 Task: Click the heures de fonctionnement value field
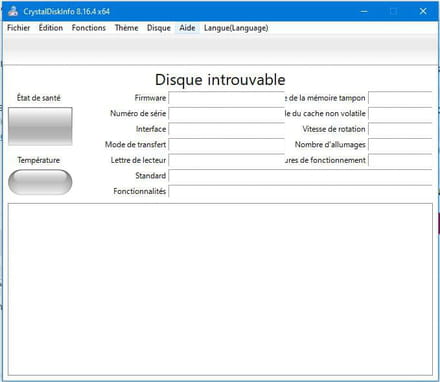tap(400, 160)
